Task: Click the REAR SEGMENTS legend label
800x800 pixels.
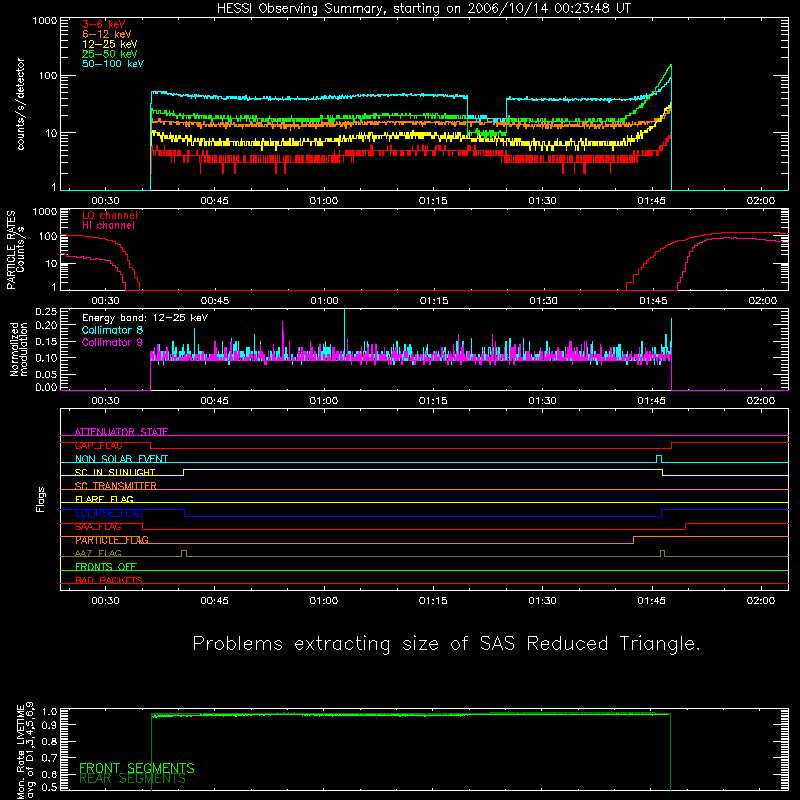Action: click(x=132, y=779)
